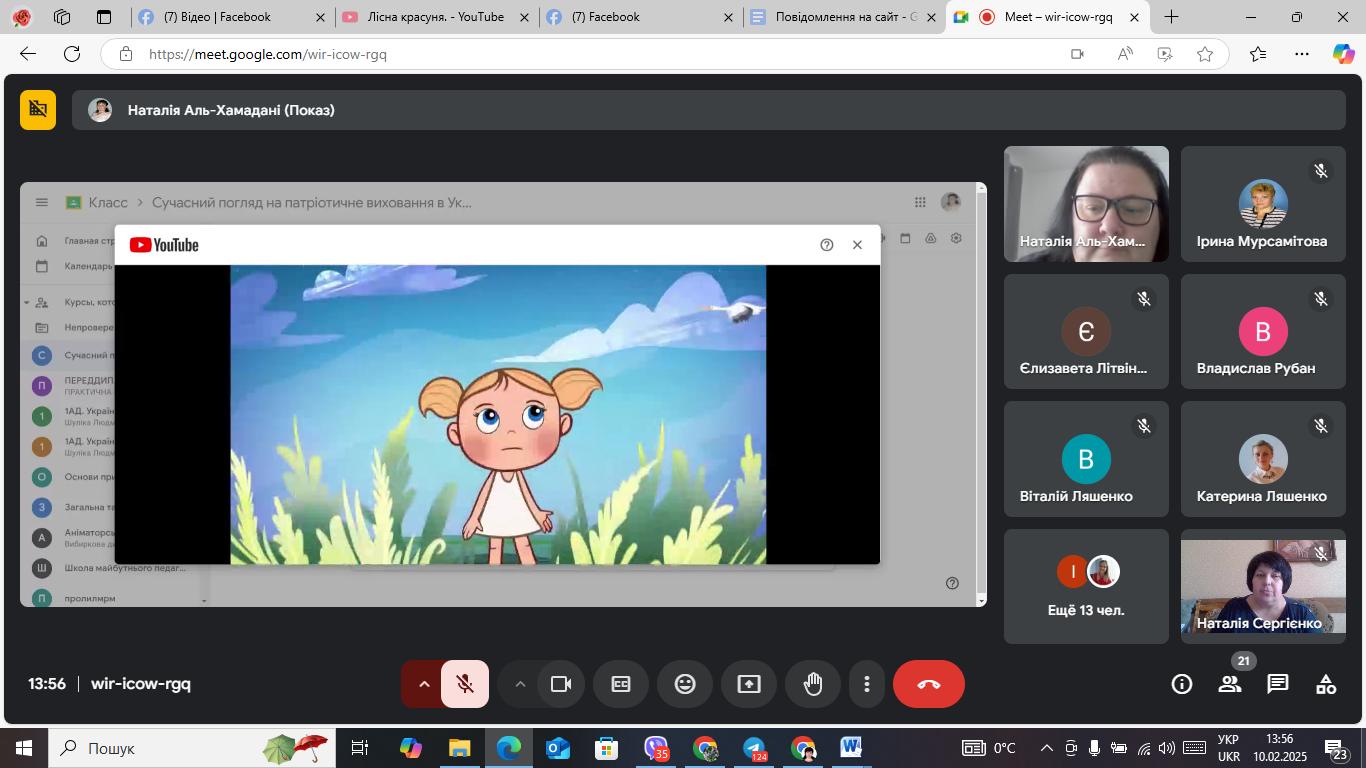This screenshot has width=1366, height=768.
Task: Switch to the '(7) Facebook' browser tab
Action: (640, 17)
